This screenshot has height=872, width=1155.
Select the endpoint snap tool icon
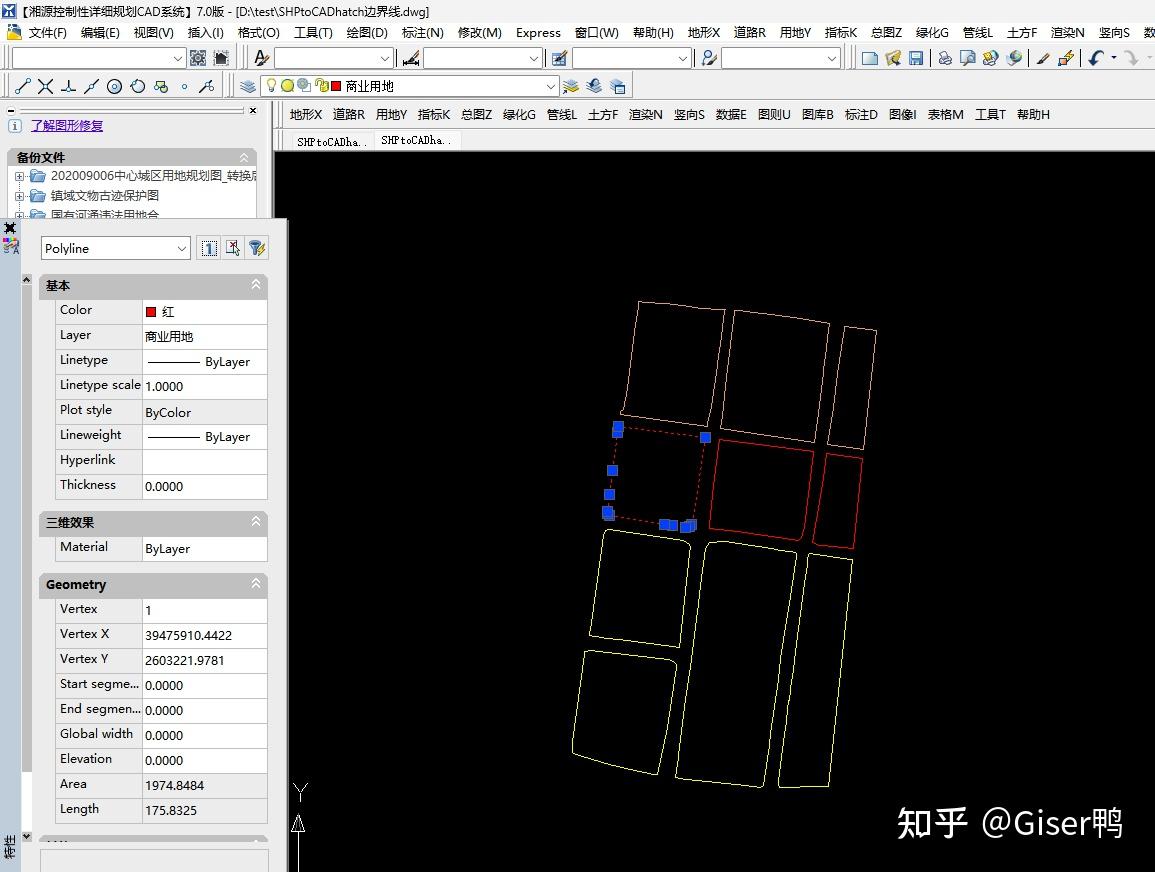pos(23,87)
